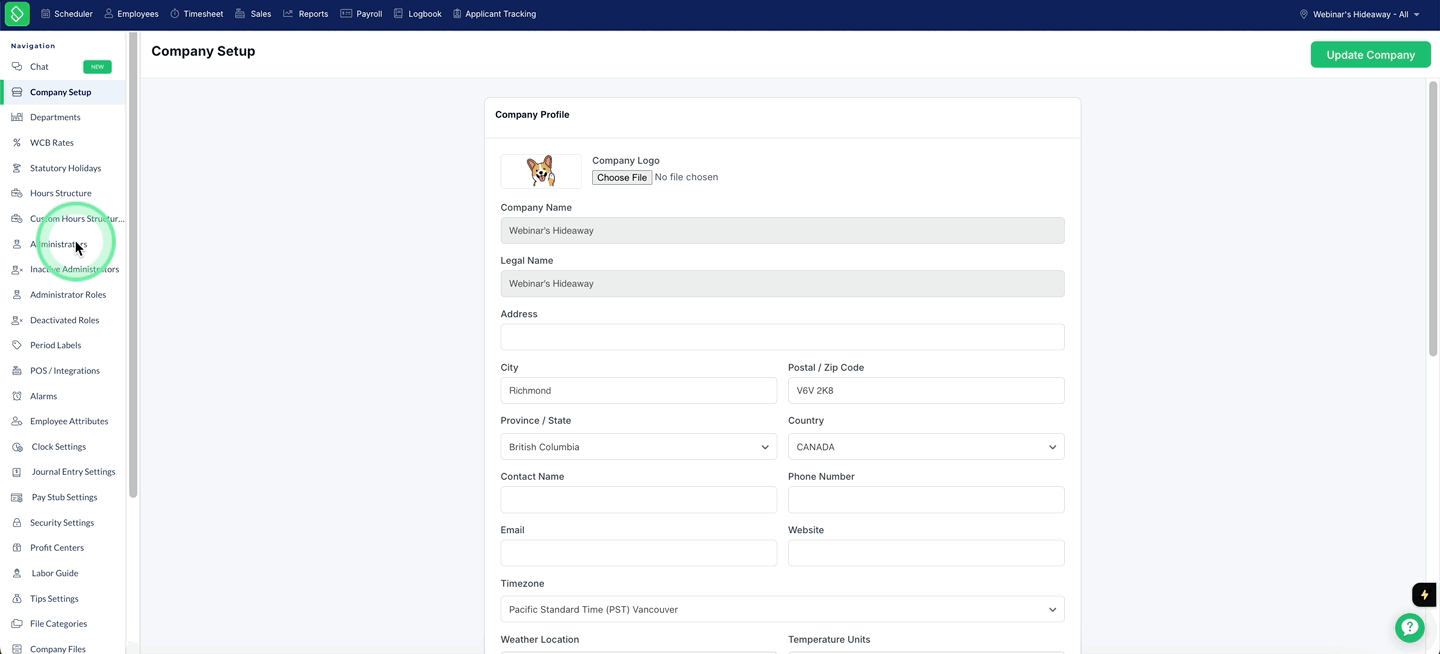Image resolution: width=1440 pixels, height=654 pixels.
Task: Go to Administrator Roles in sidebar
Action: coord(68,295)
